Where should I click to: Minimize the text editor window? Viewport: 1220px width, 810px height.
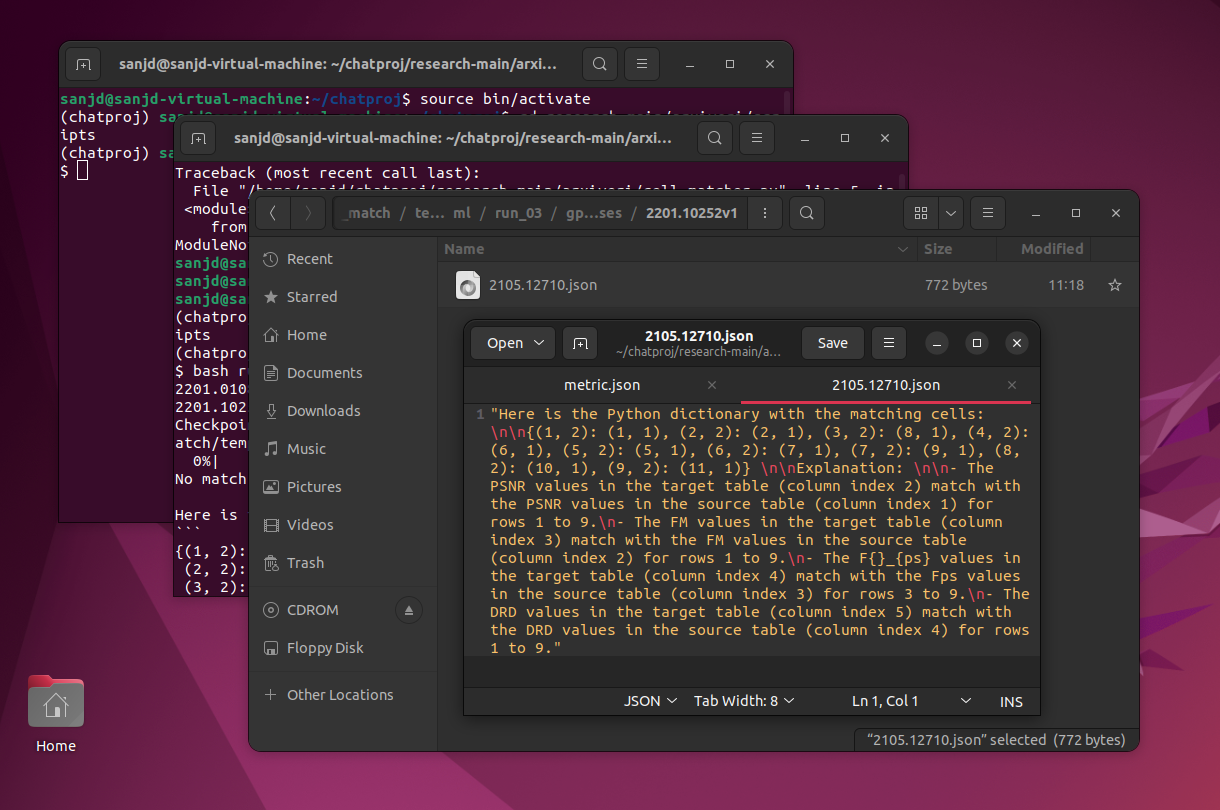(x=936, y=343)
